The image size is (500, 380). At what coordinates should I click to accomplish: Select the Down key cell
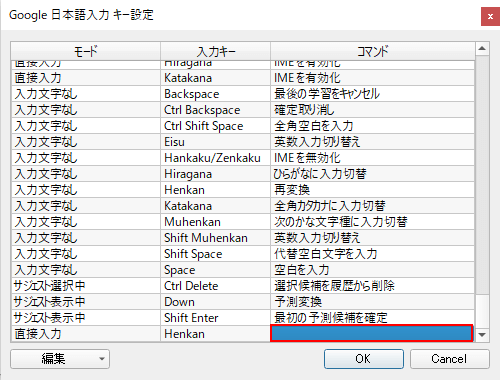click(215, 302)
